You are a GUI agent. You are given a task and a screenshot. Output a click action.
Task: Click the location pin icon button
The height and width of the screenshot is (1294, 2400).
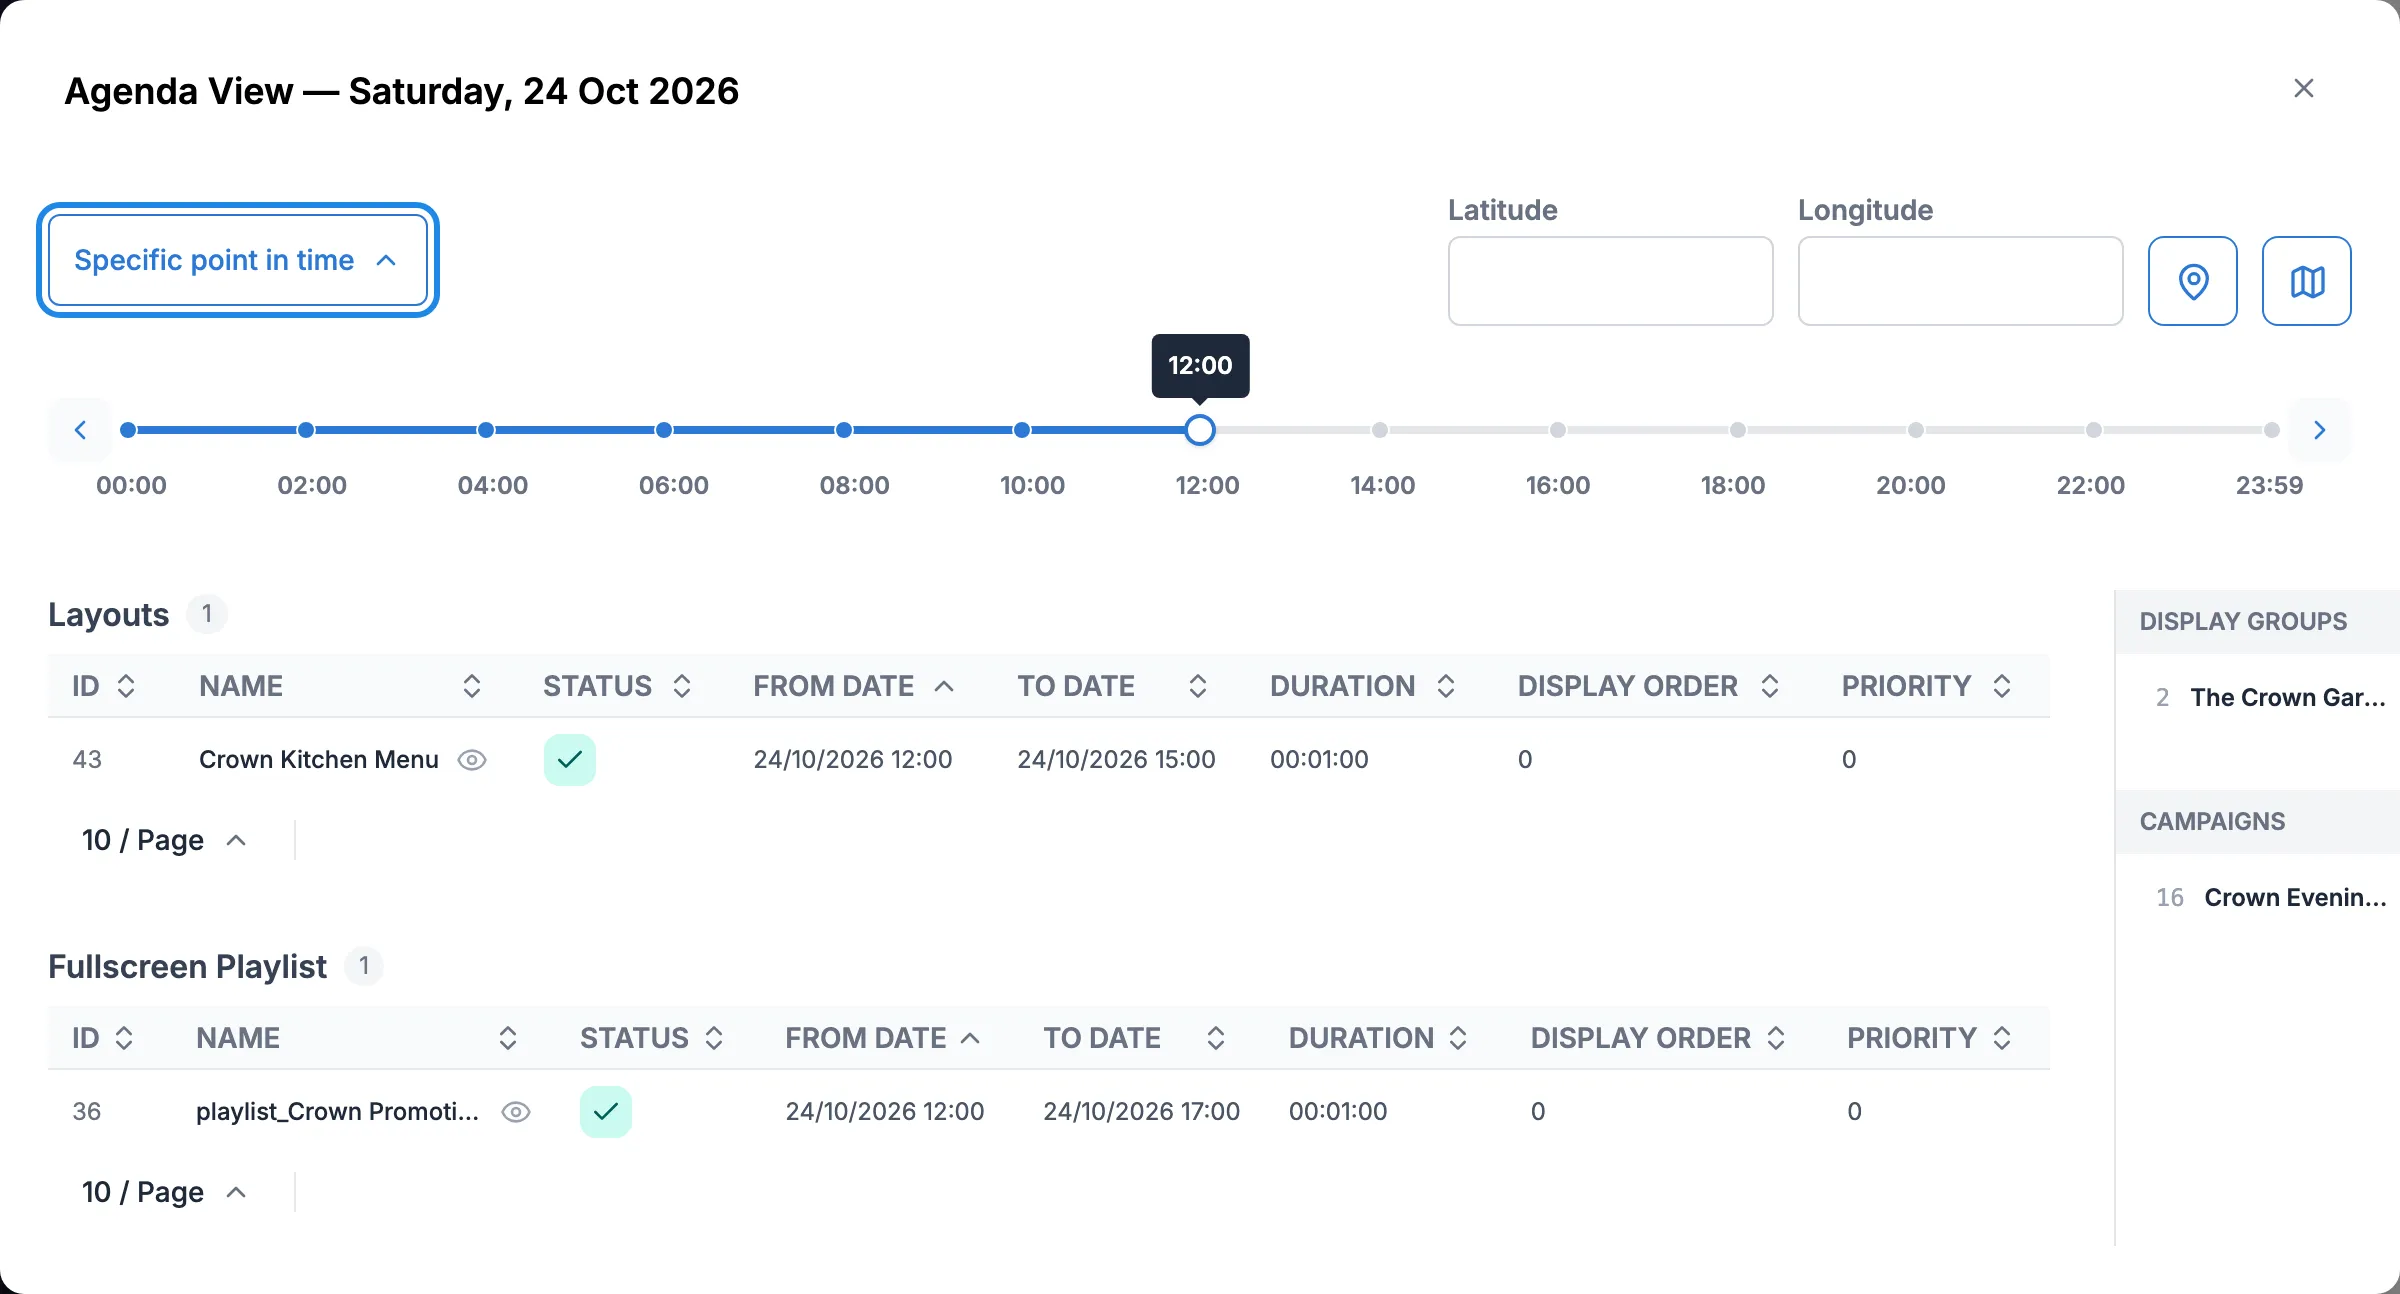[2193, 281]
